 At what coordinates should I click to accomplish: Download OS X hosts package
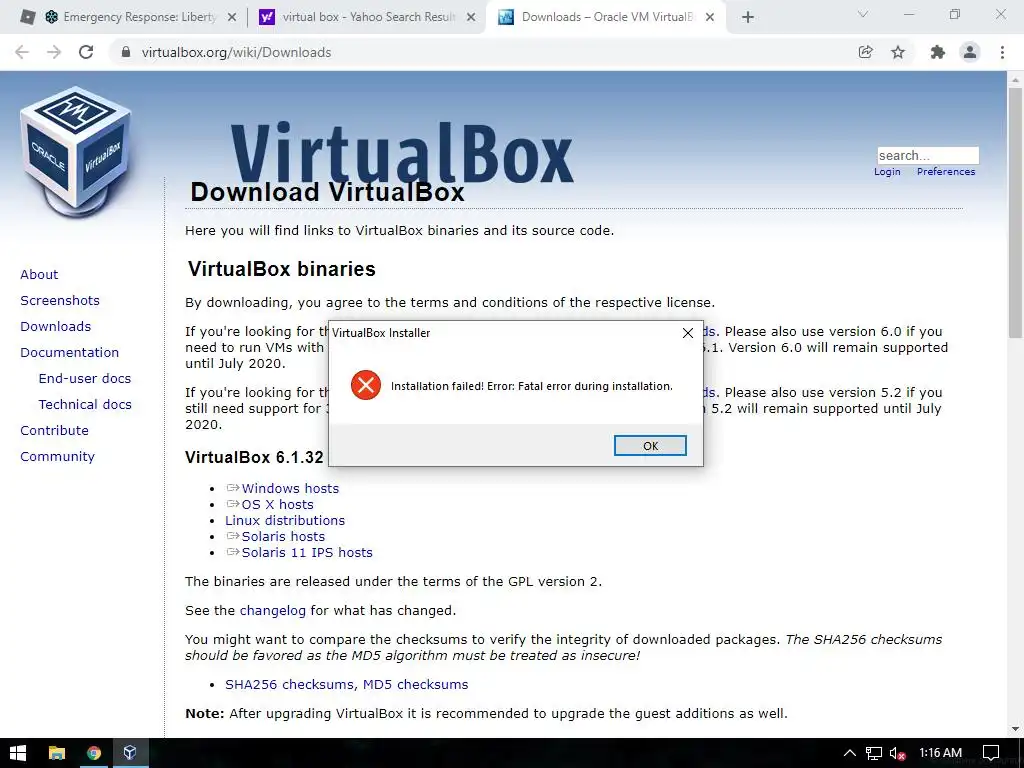point(278,504)
